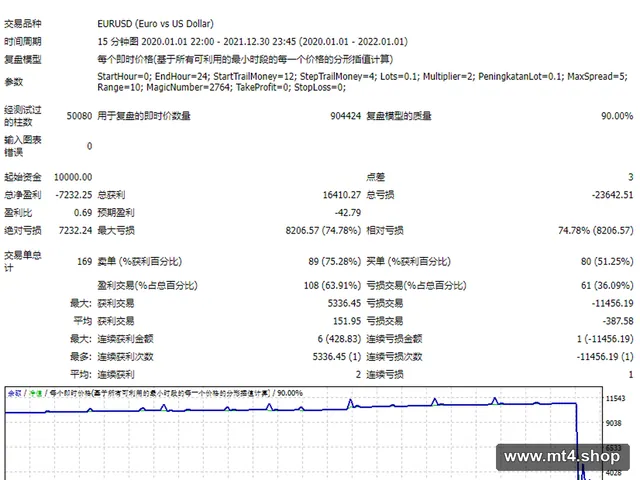Click the input chart errors value 0
Screen dimensions: 640x480
(89, 146)
